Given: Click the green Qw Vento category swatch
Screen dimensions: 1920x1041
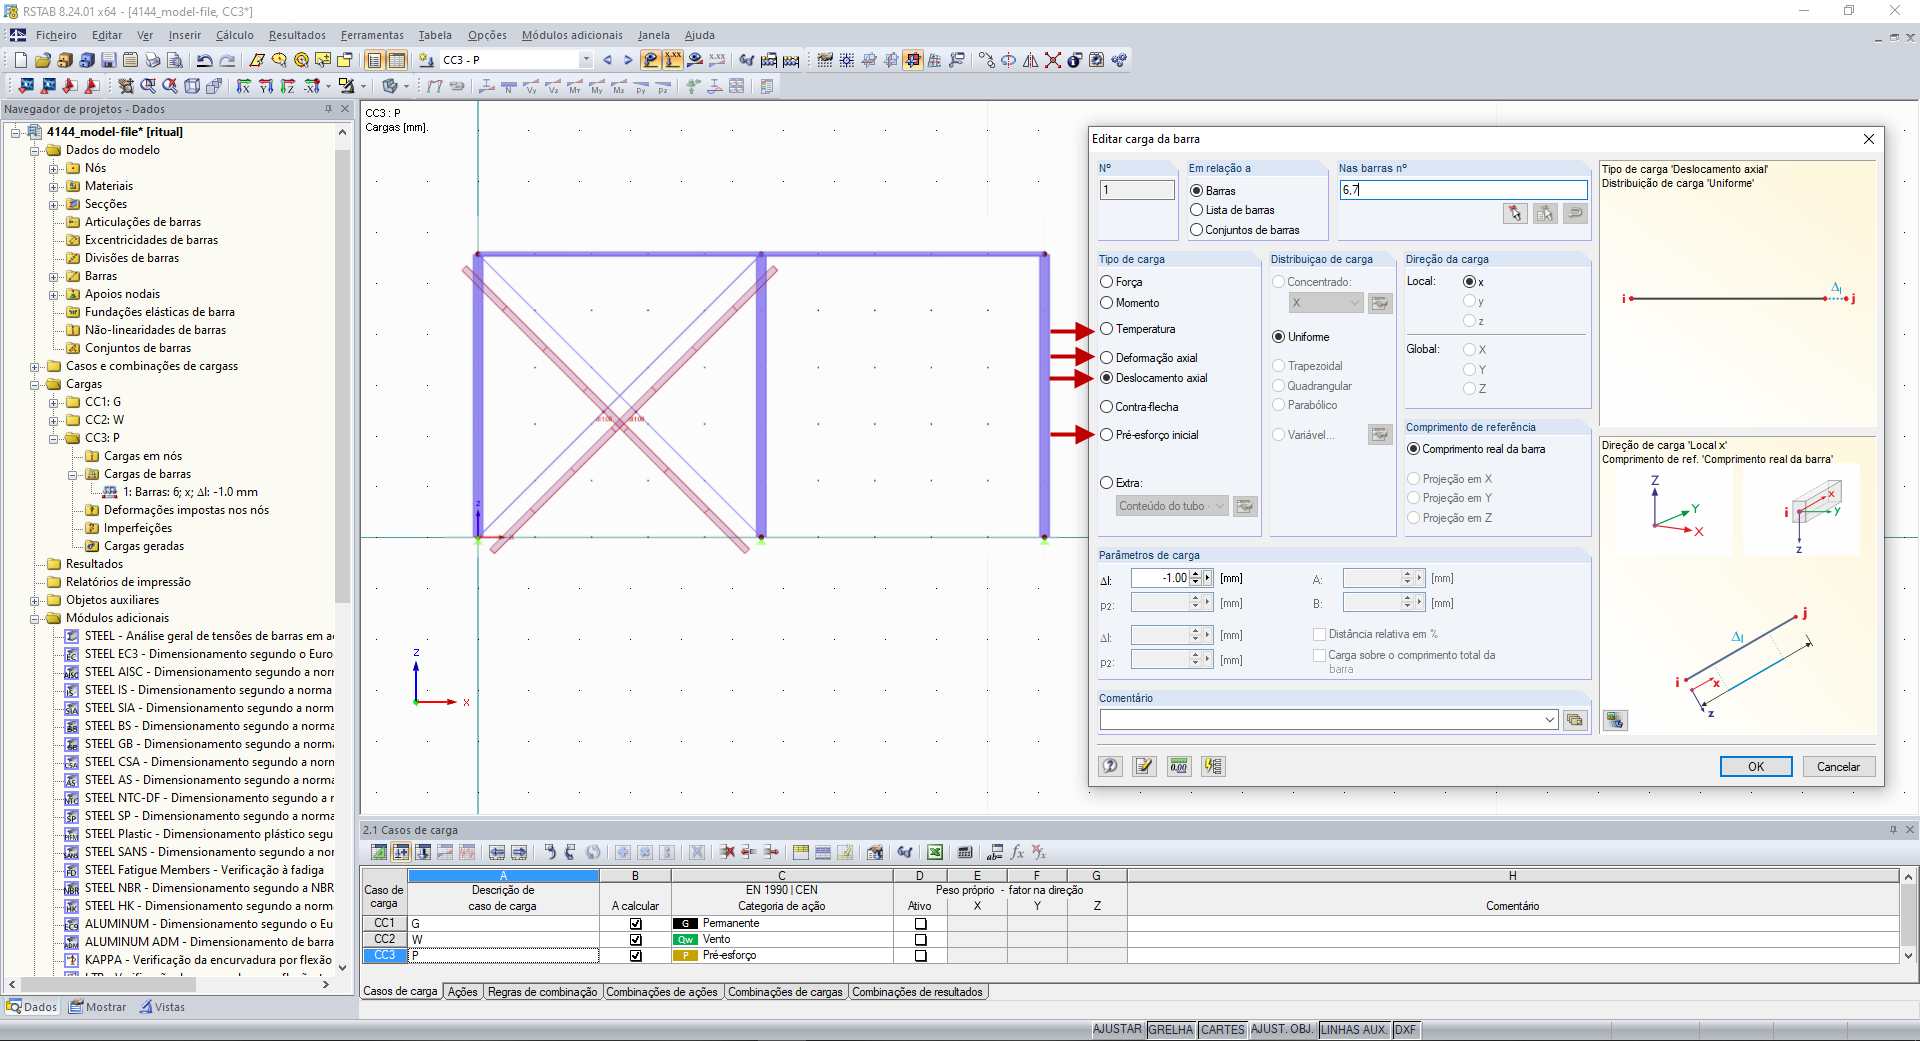Looking at the screenshot, I should tap(685, 940).
